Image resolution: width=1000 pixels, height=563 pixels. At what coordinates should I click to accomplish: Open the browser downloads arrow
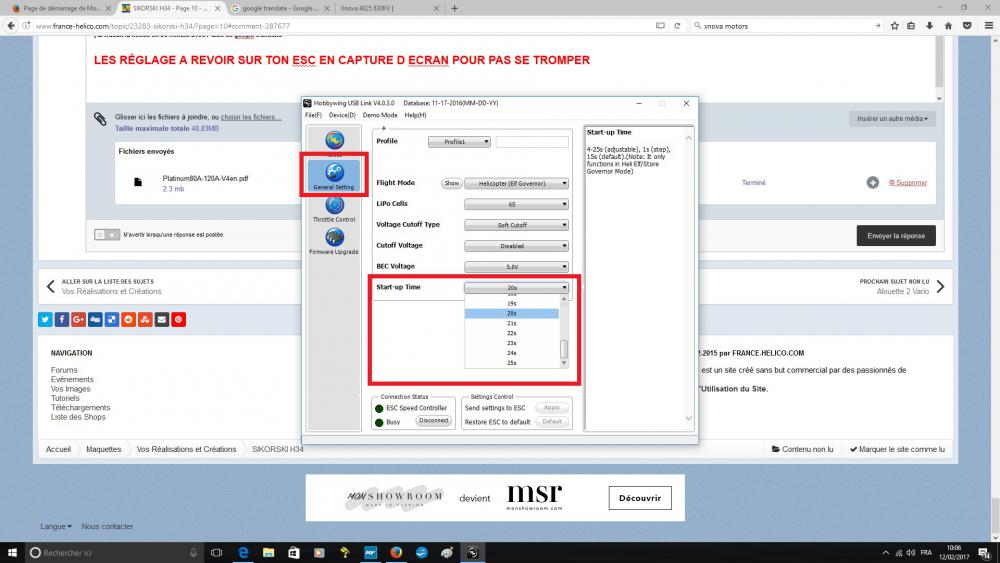point(930,26)
